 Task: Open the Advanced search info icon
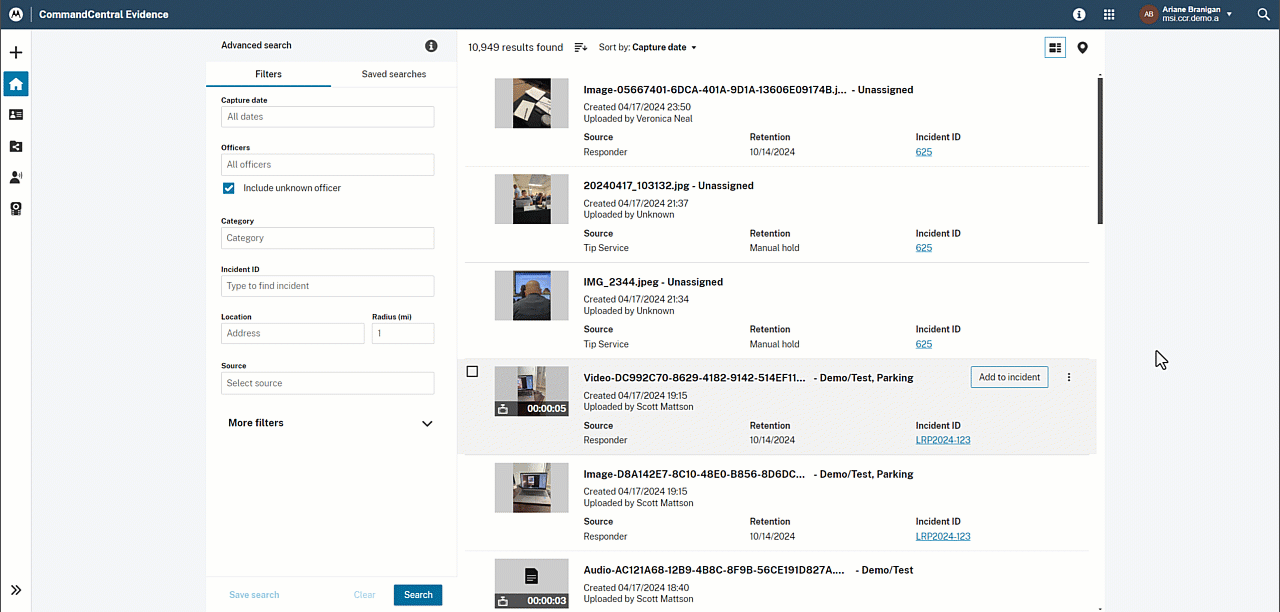(431, 46)
